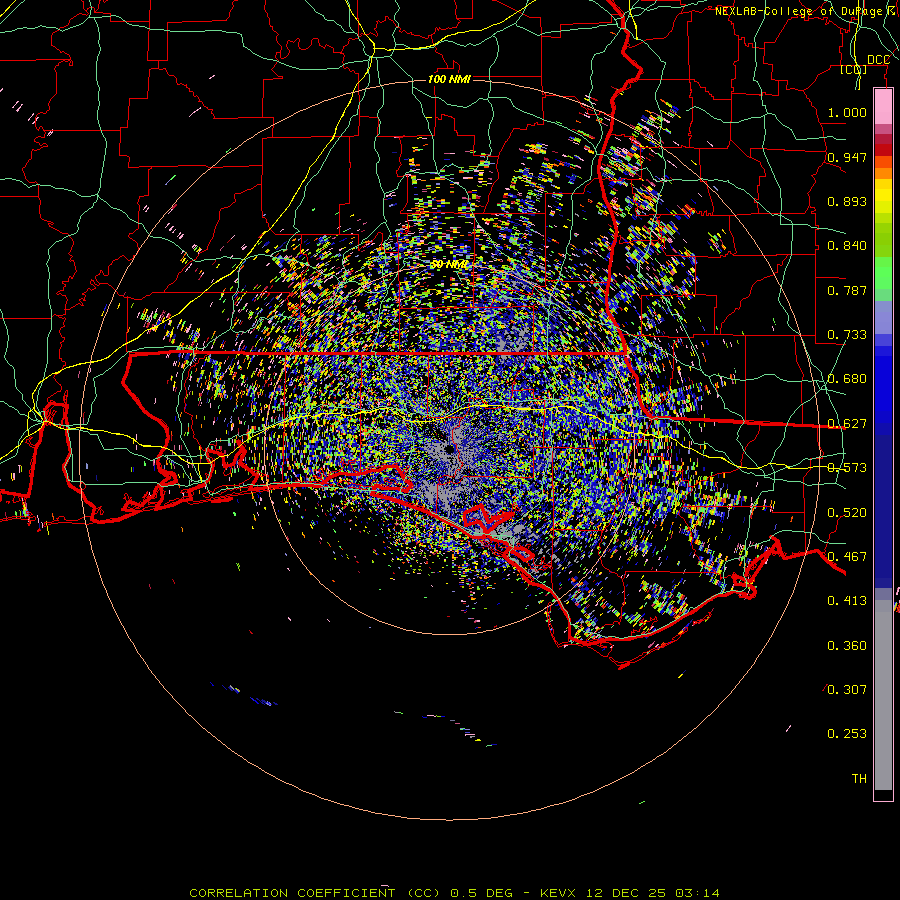
Task: Click the 0.253 legend value
Action: (847, 734)
